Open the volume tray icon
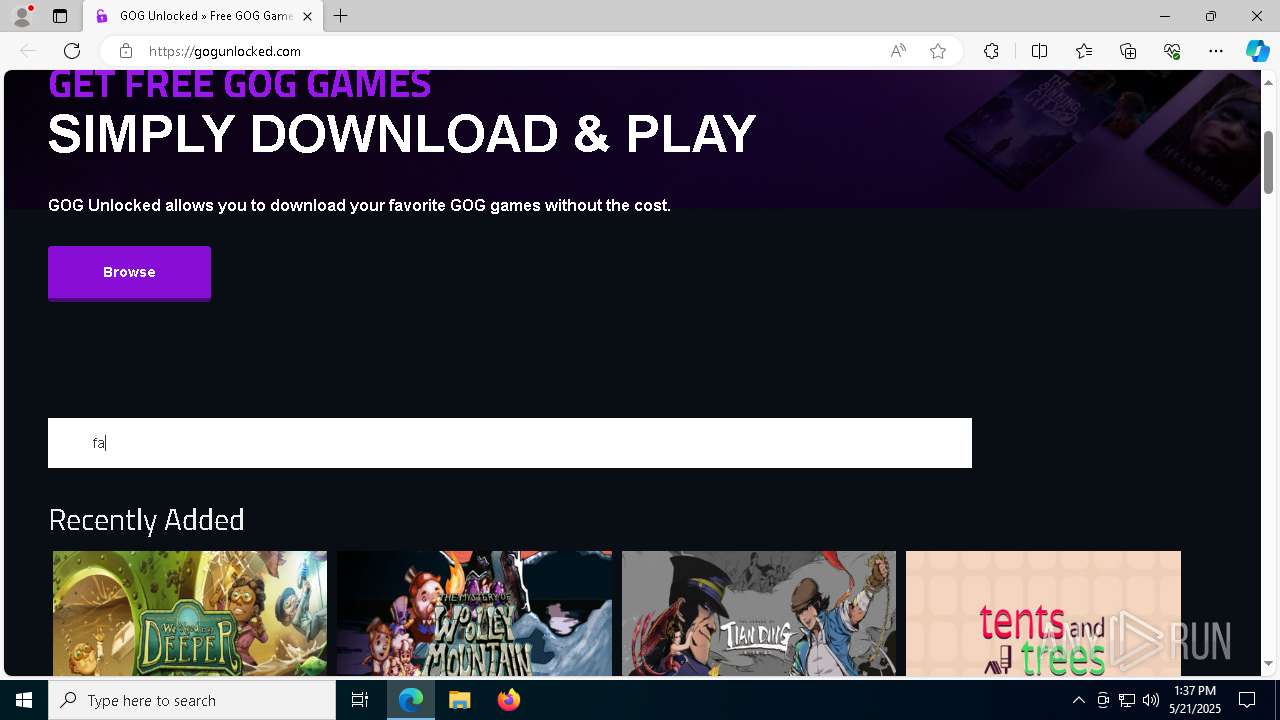The image size is (1280, 720). pos(1150,700)
